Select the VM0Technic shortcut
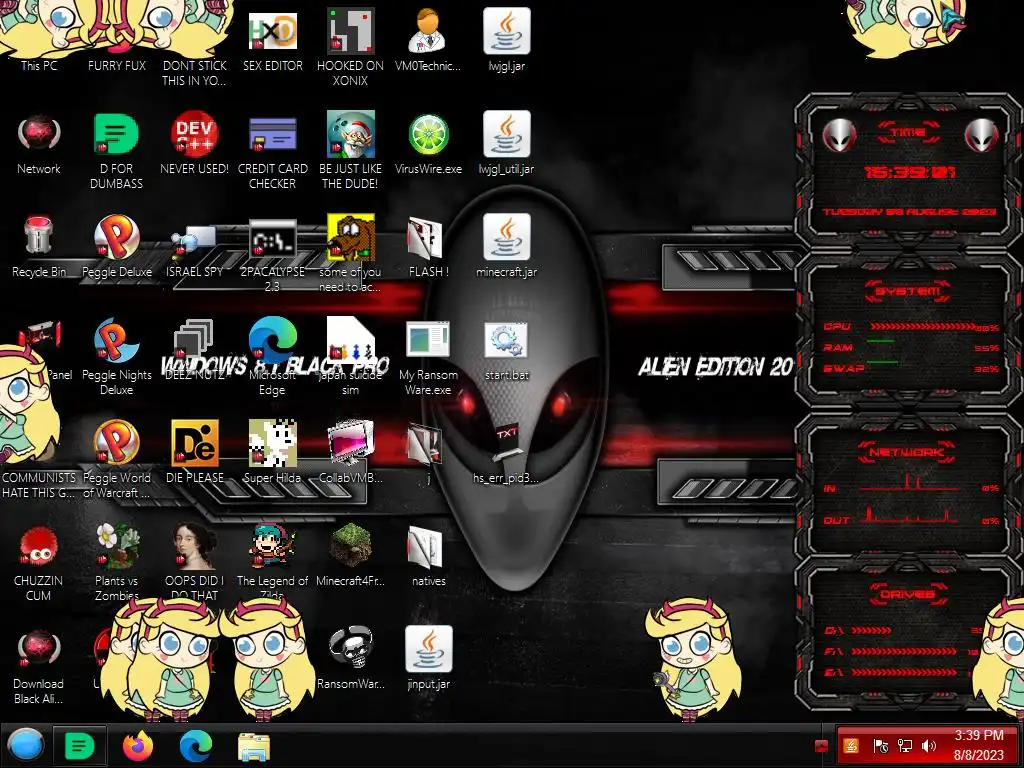Viewport: 1024px width, 768px height. tap(428, 39)
